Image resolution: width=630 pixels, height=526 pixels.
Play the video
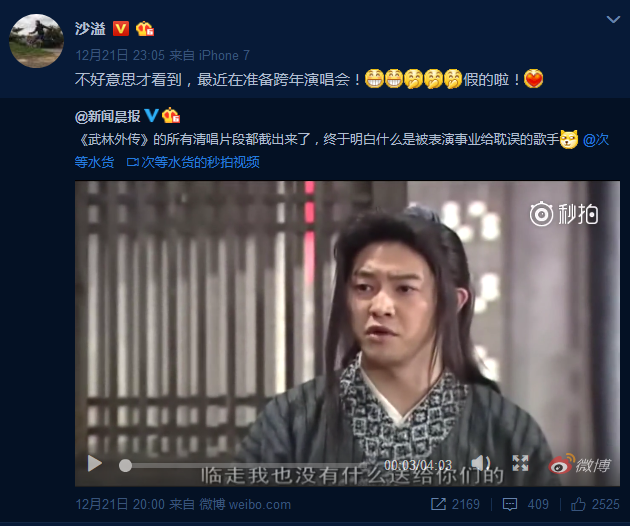(95, 464)
